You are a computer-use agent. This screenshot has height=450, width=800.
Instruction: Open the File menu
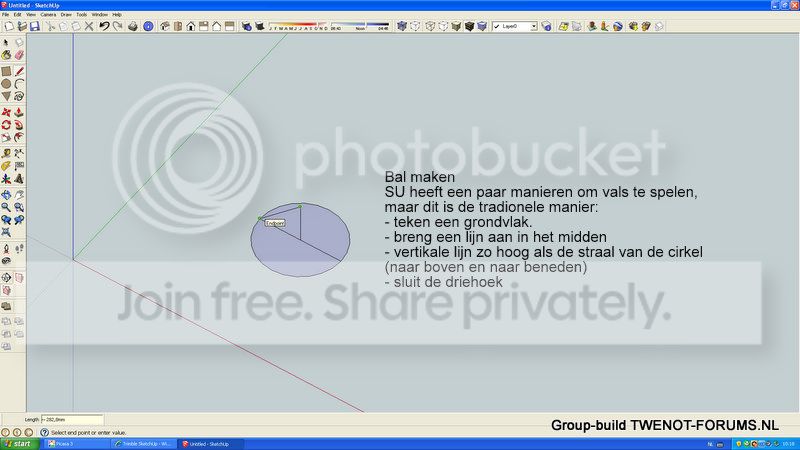point(6,15)
